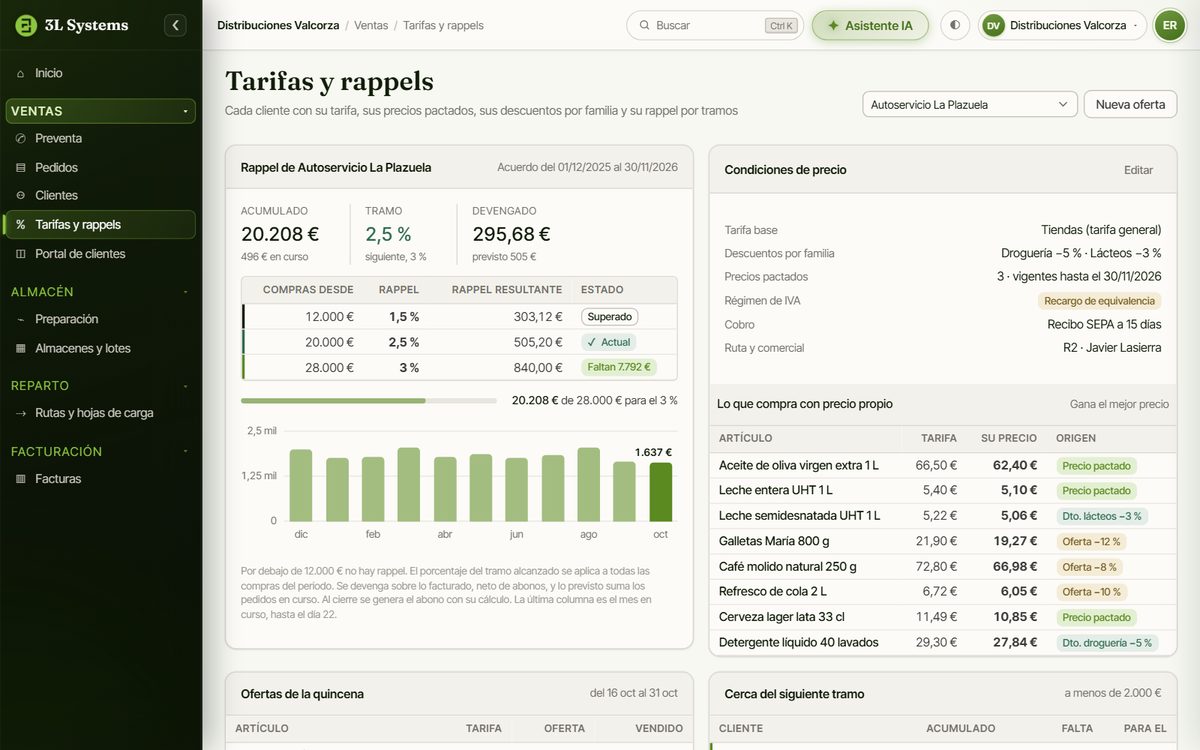The width and height of the screenshot is (1200, 750).
Task: Click the dic bar in the chart
Action: point(301,485)
